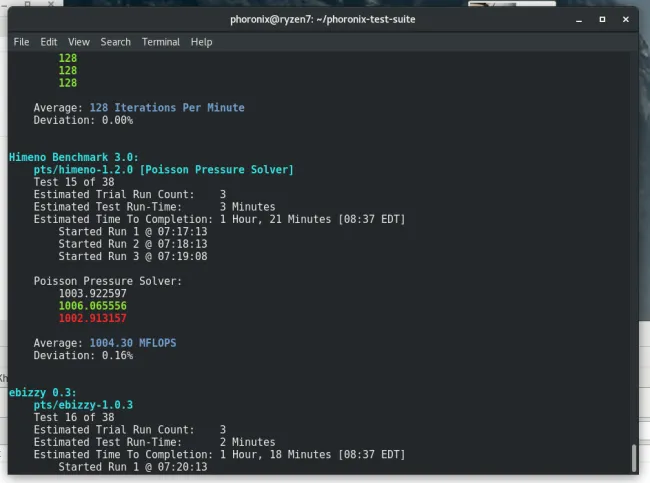Click Started Run 3 @ 07:19:08
The image size is (650, 483).
point(133,257)
